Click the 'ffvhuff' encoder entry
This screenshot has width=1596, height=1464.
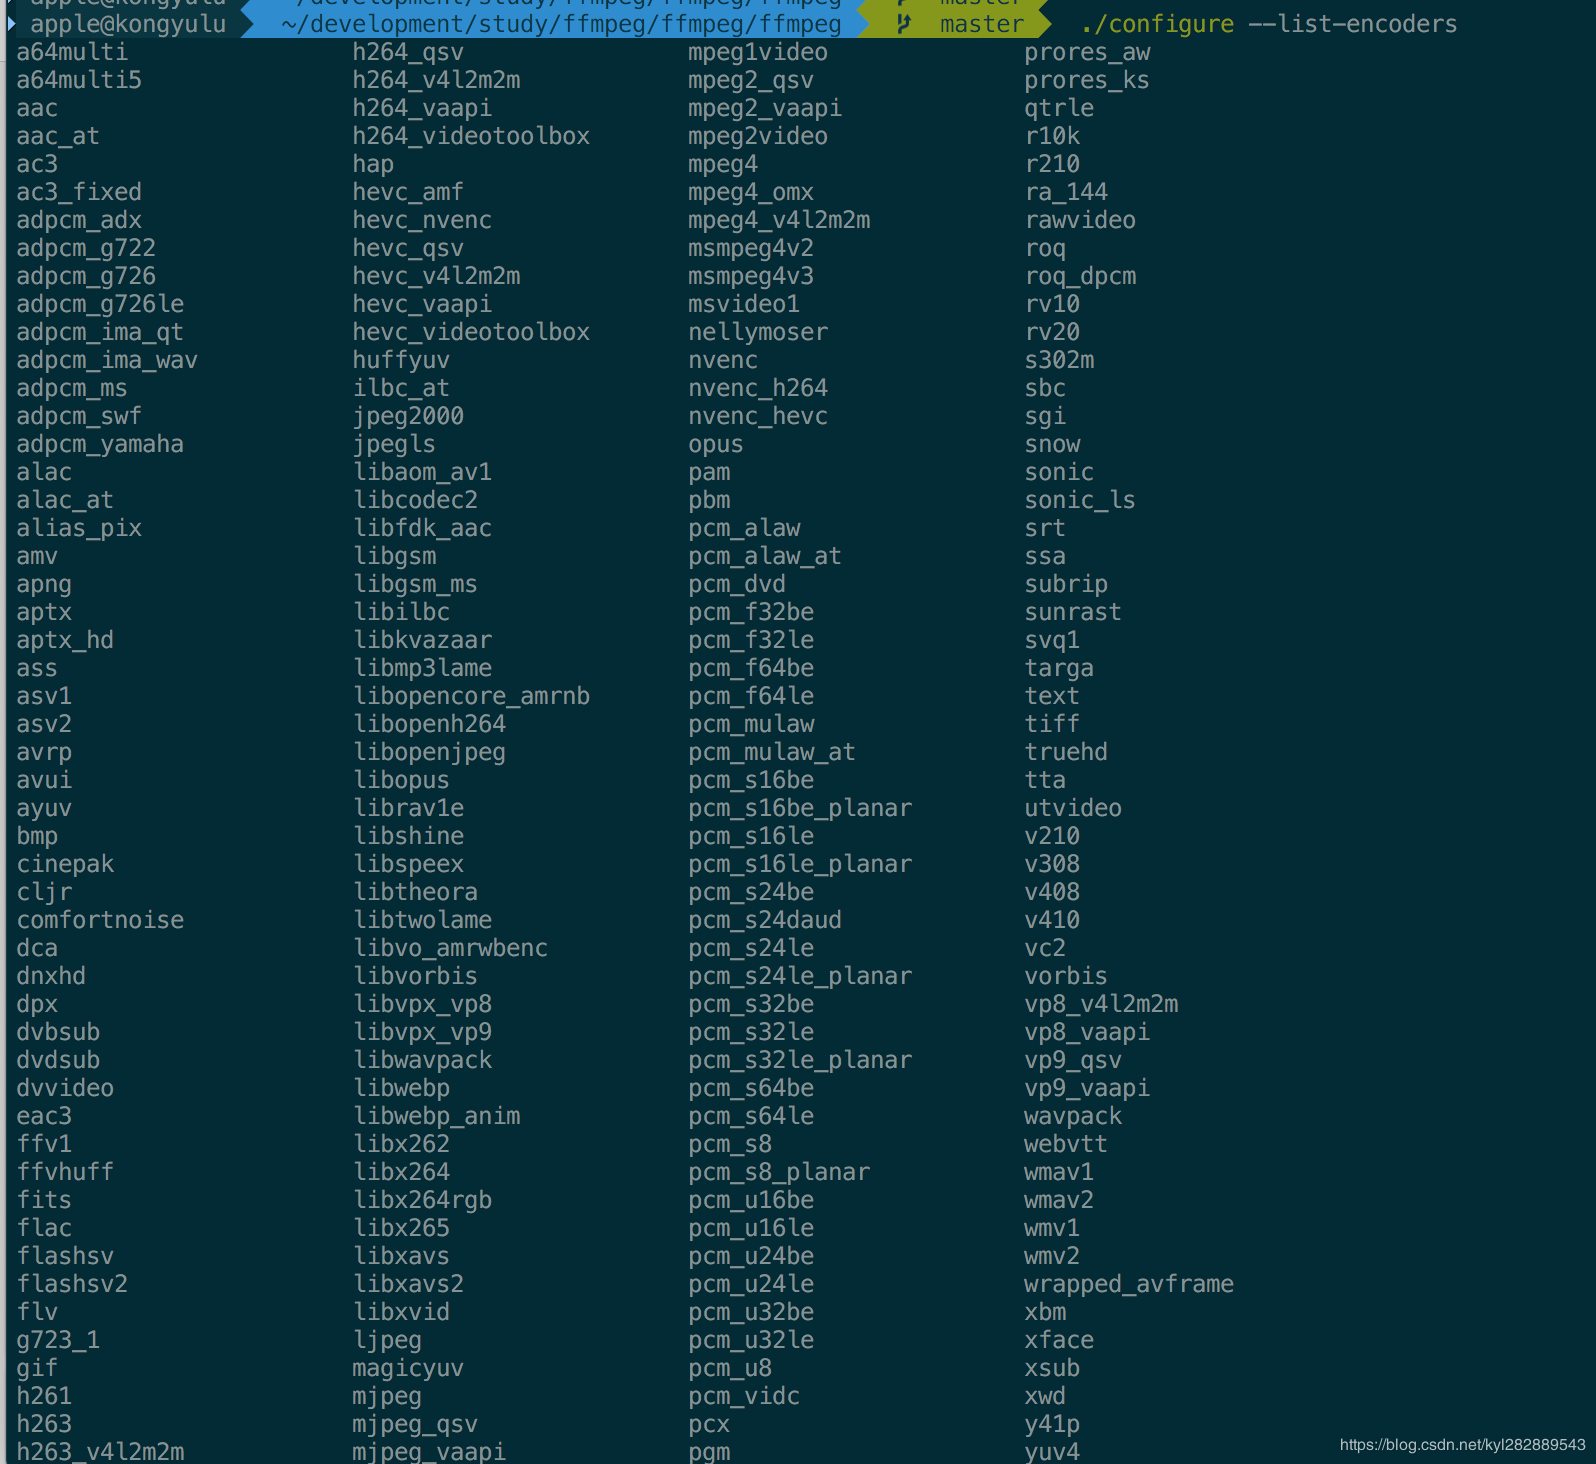tap(65, 1172)
